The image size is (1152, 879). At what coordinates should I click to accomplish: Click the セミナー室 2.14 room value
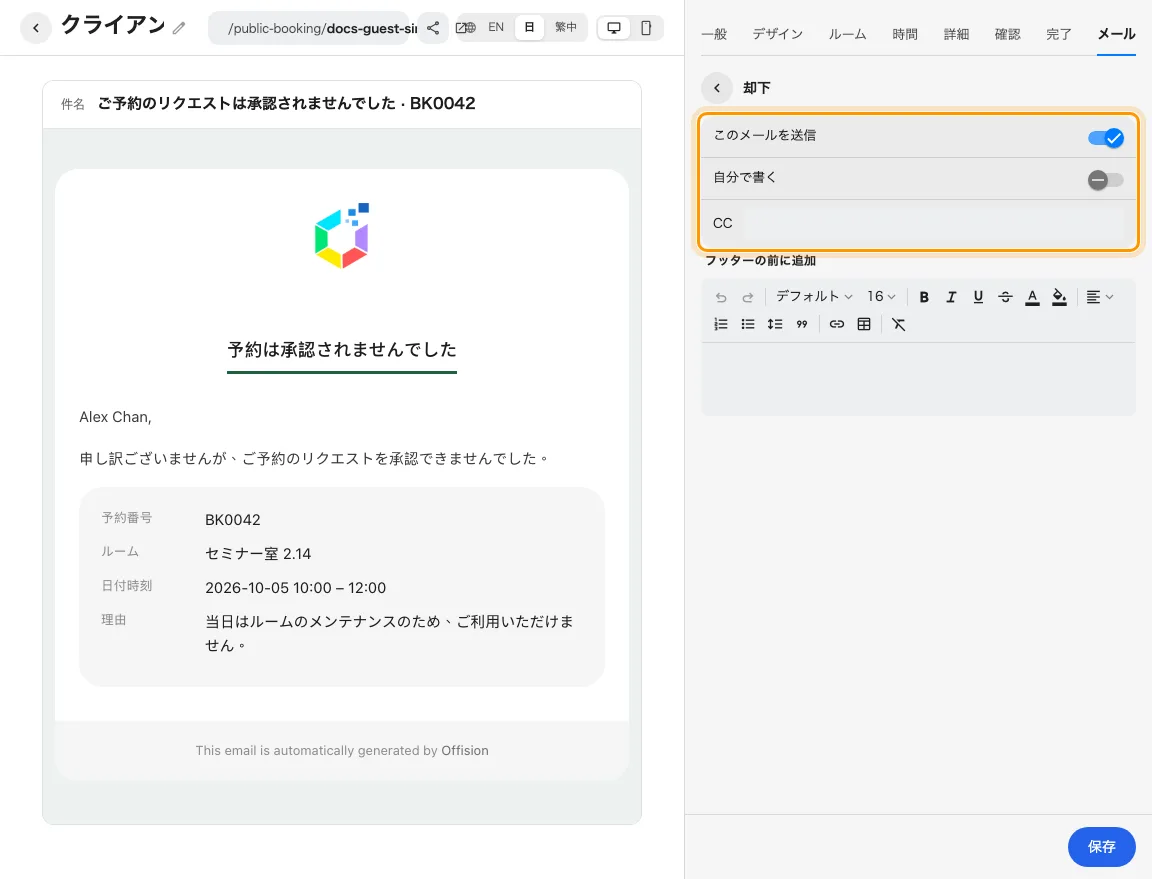[x=258, y=553]
